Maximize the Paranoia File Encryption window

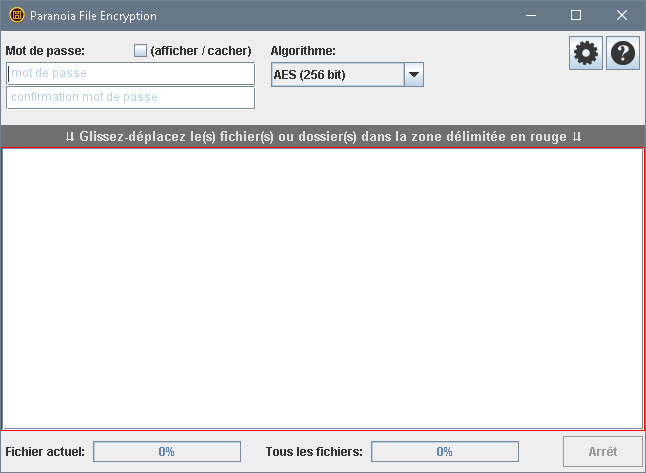(576, 16)
